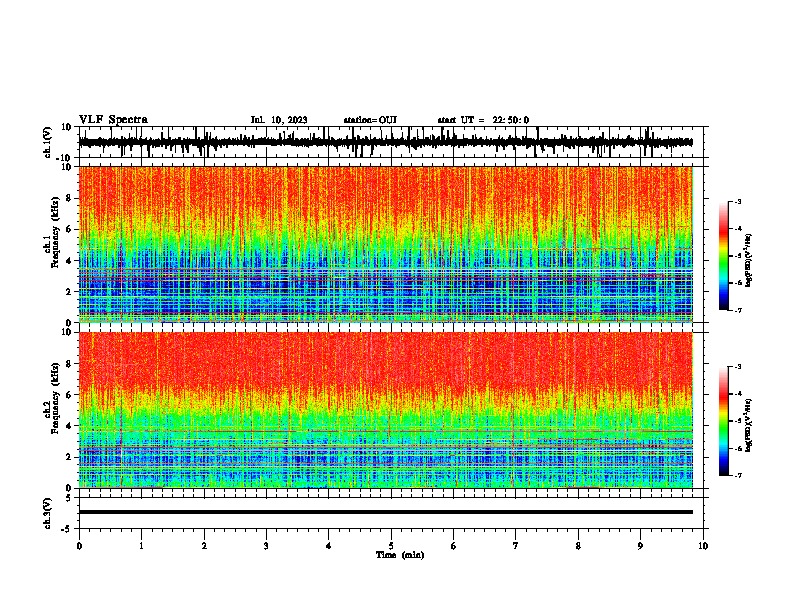Click the "-7" label on ch.2 color scale
792x612 pixels.
pyautogui.click(x=738, y=475)
